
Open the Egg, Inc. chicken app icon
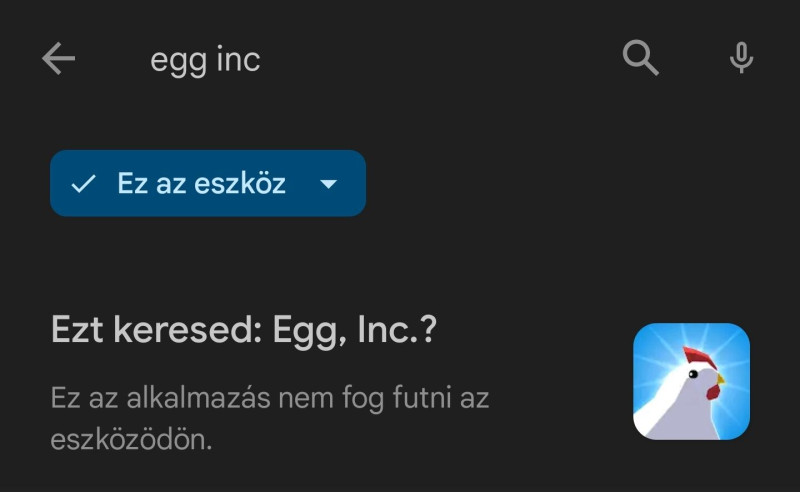[x=691, y=381]
